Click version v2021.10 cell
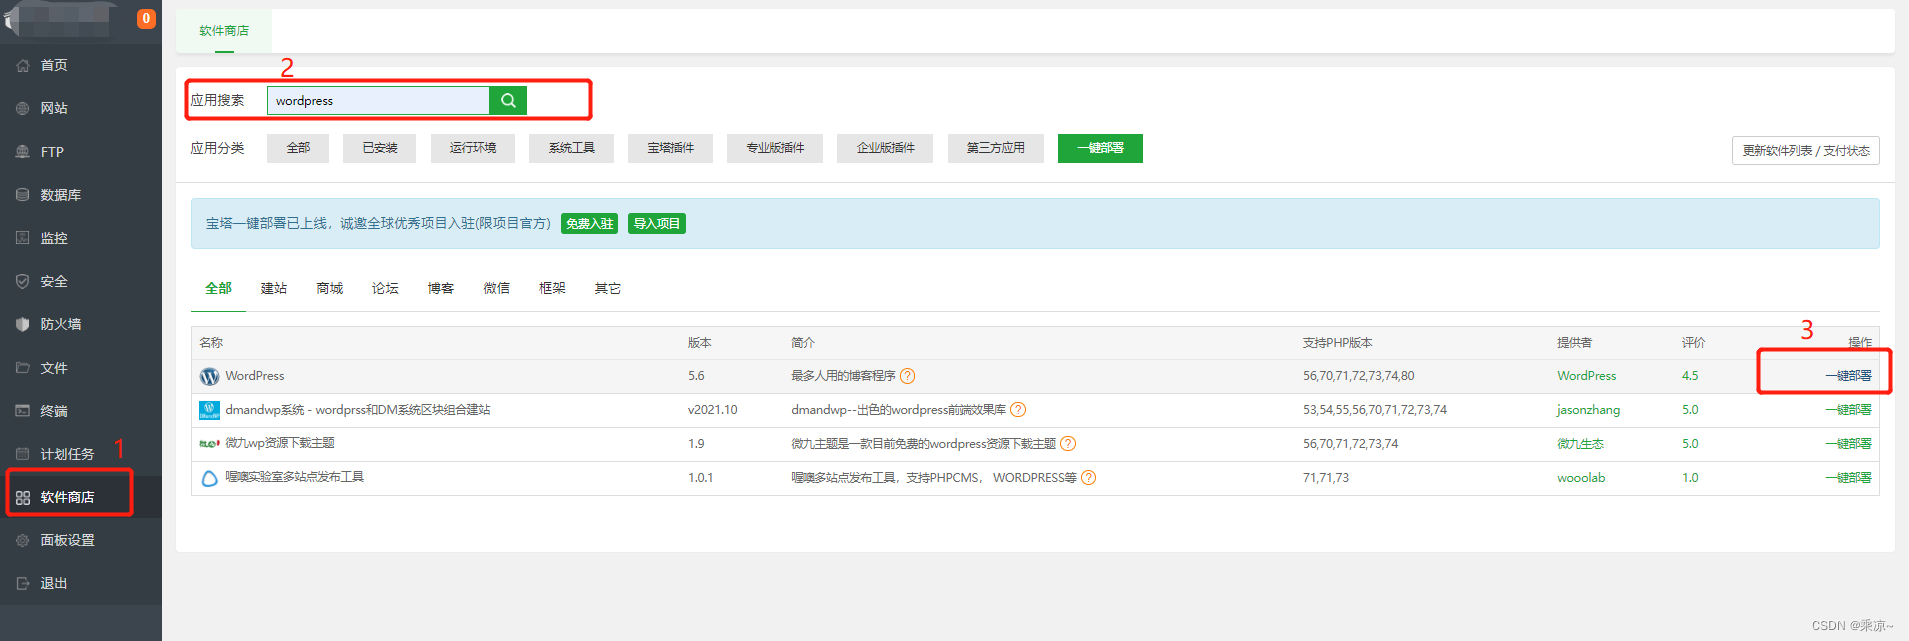Viewport: 1909px width, 641px height. pos(712,410)
